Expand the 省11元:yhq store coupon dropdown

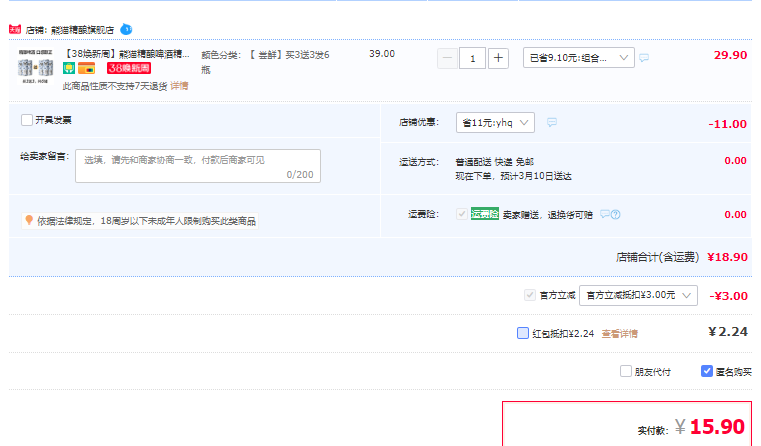pyautogui.click(x=495, y=122)
